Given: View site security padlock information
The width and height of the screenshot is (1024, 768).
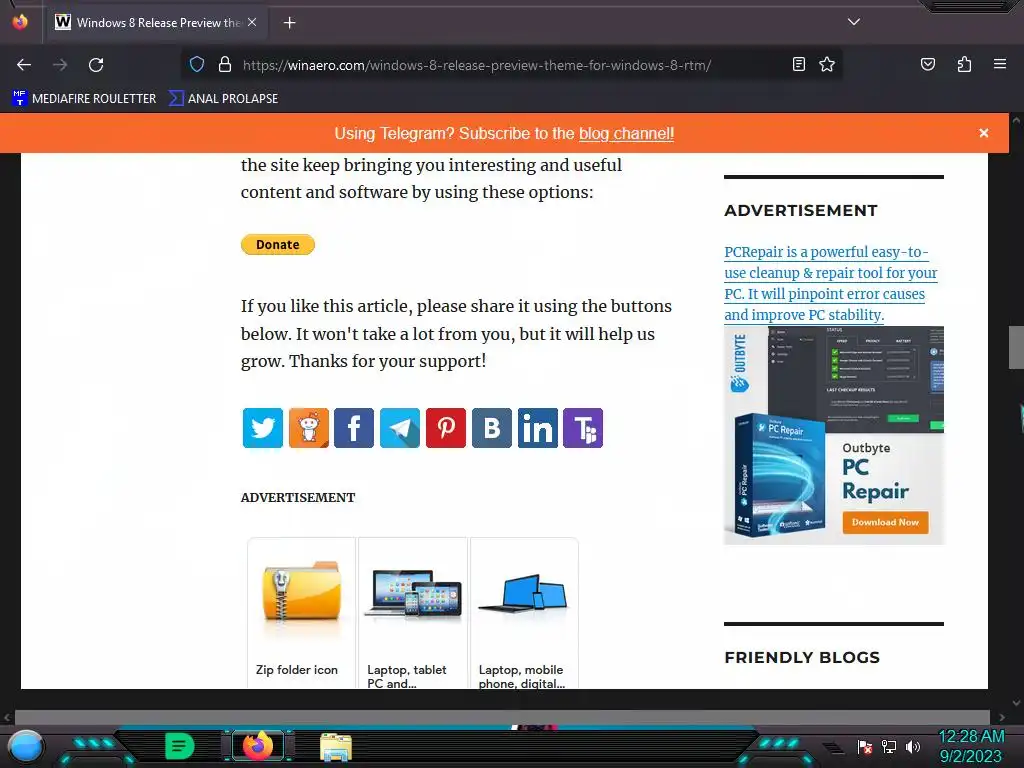Looking at the screenshot, I should pos(225,65).
